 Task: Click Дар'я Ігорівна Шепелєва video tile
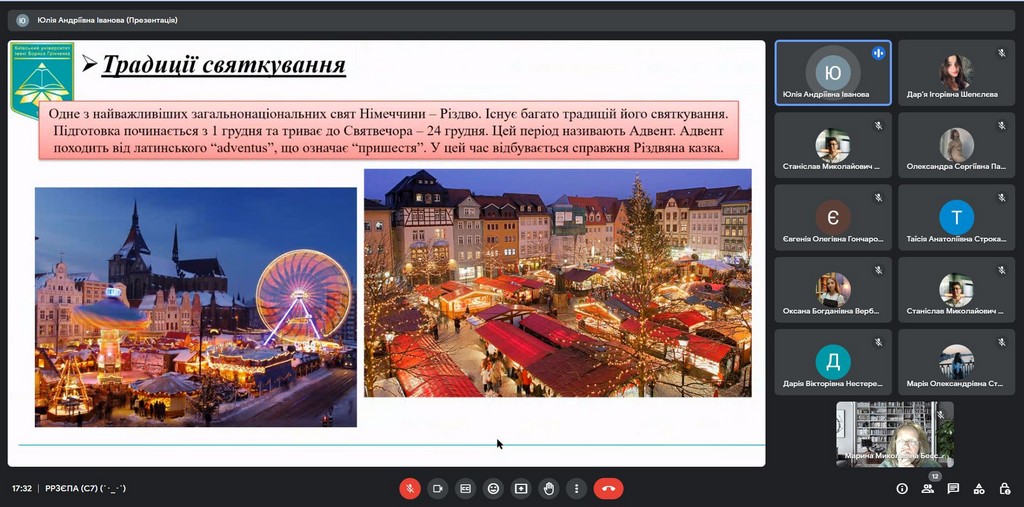coord(955,73)
